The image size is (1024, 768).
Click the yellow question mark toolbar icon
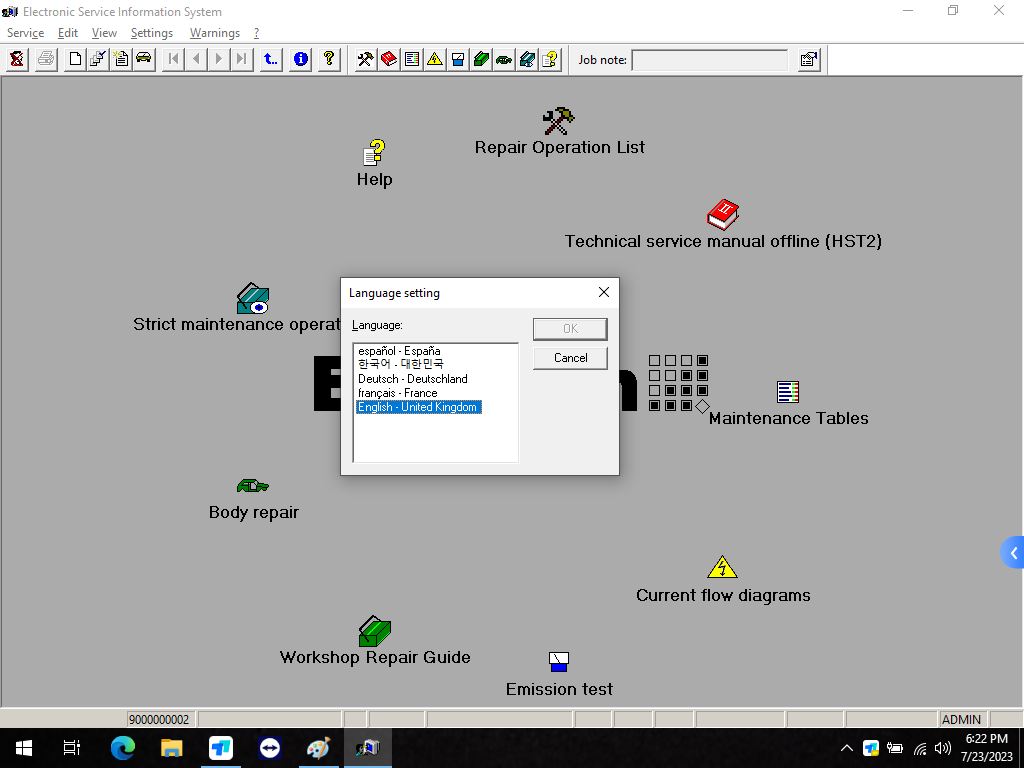(328, 59)
